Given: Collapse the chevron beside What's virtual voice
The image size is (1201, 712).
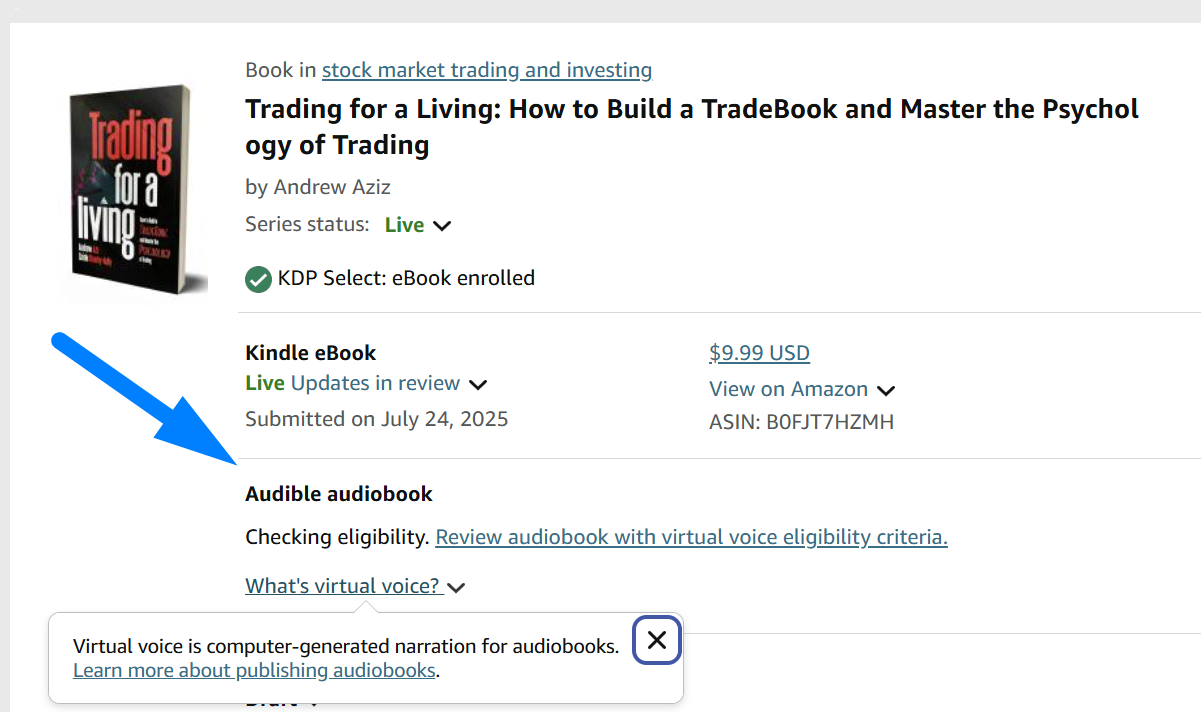Looking at the screenshot, I should [456, 588].
